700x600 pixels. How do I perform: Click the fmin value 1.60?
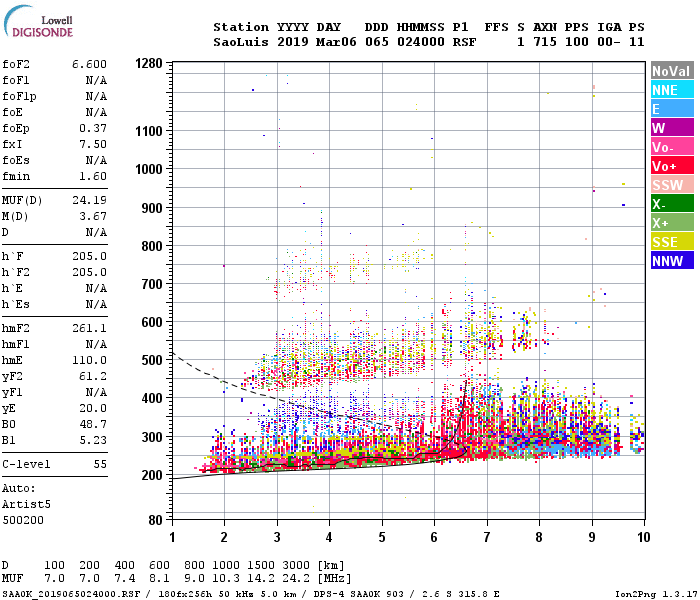pyautogui.click(x=93, y=176)
